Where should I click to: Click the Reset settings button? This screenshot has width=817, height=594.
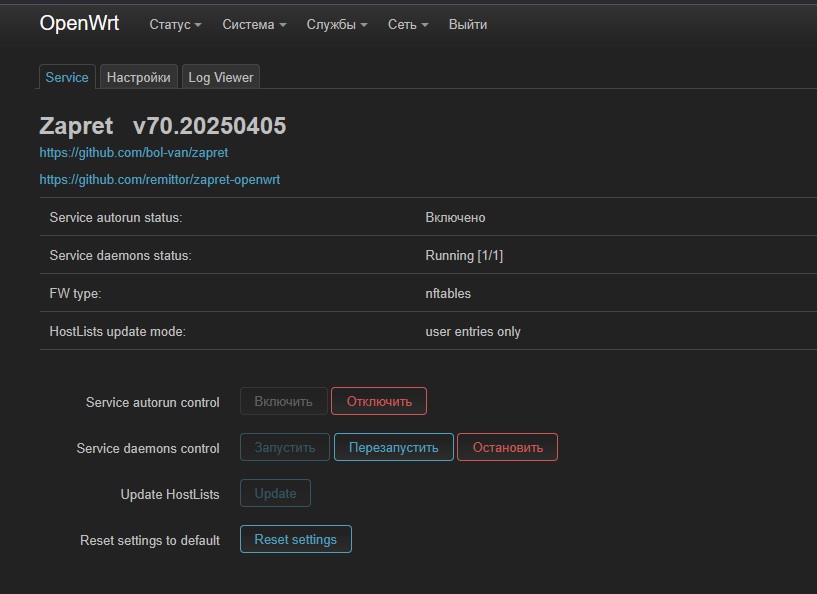[x=295, y=539]
